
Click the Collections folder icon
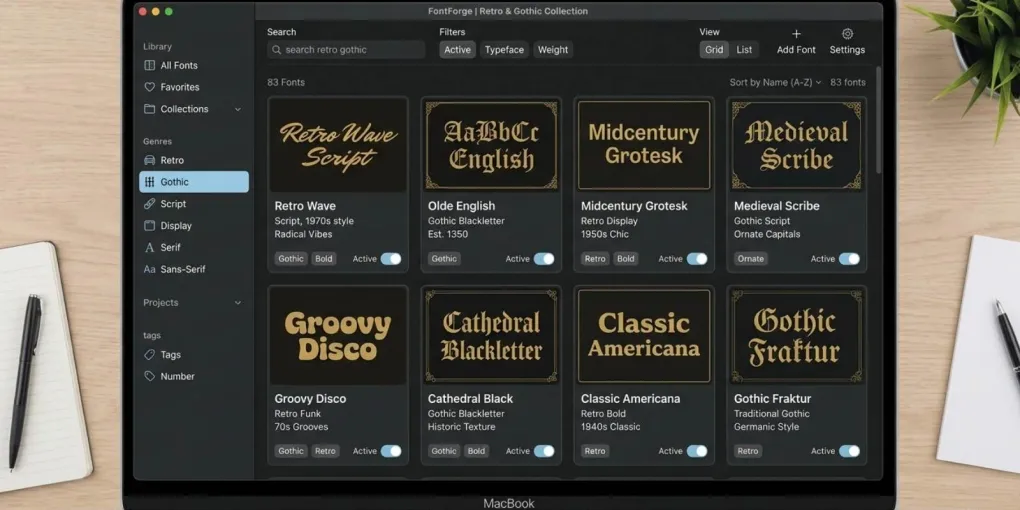(150, 109)
